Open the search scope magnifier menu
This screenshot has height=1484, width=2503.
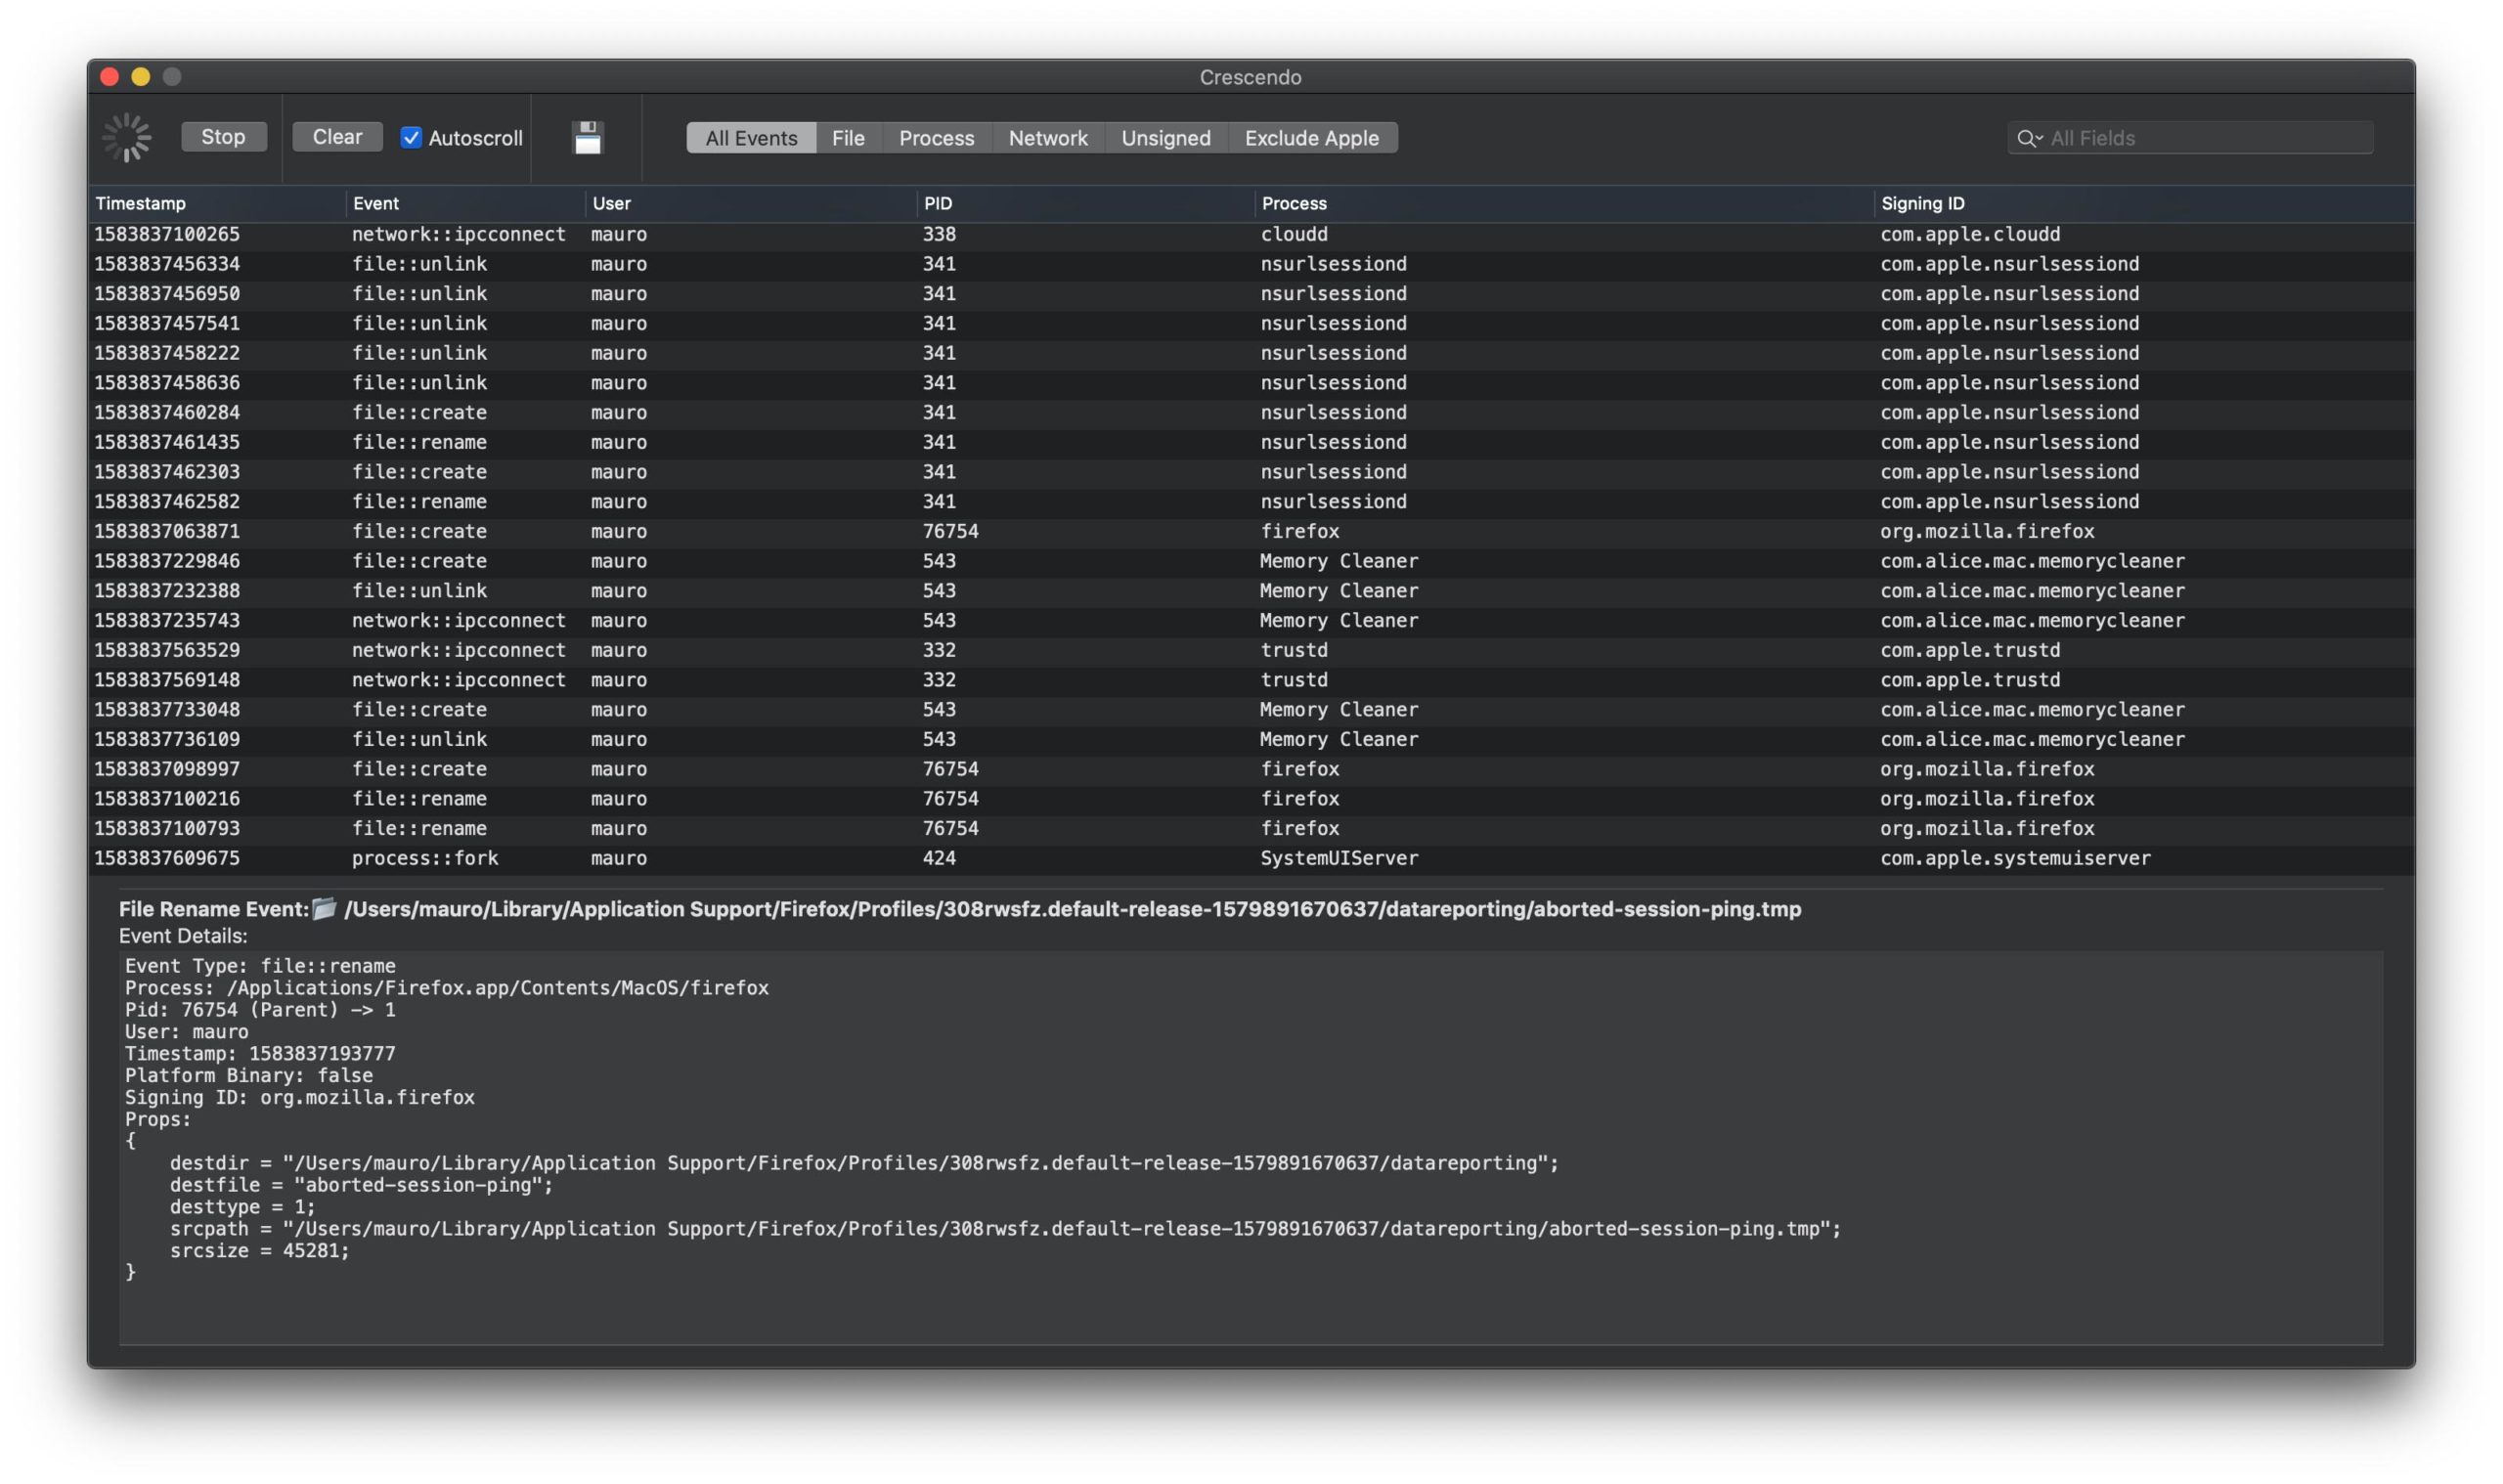click(x=2029, y=139)
